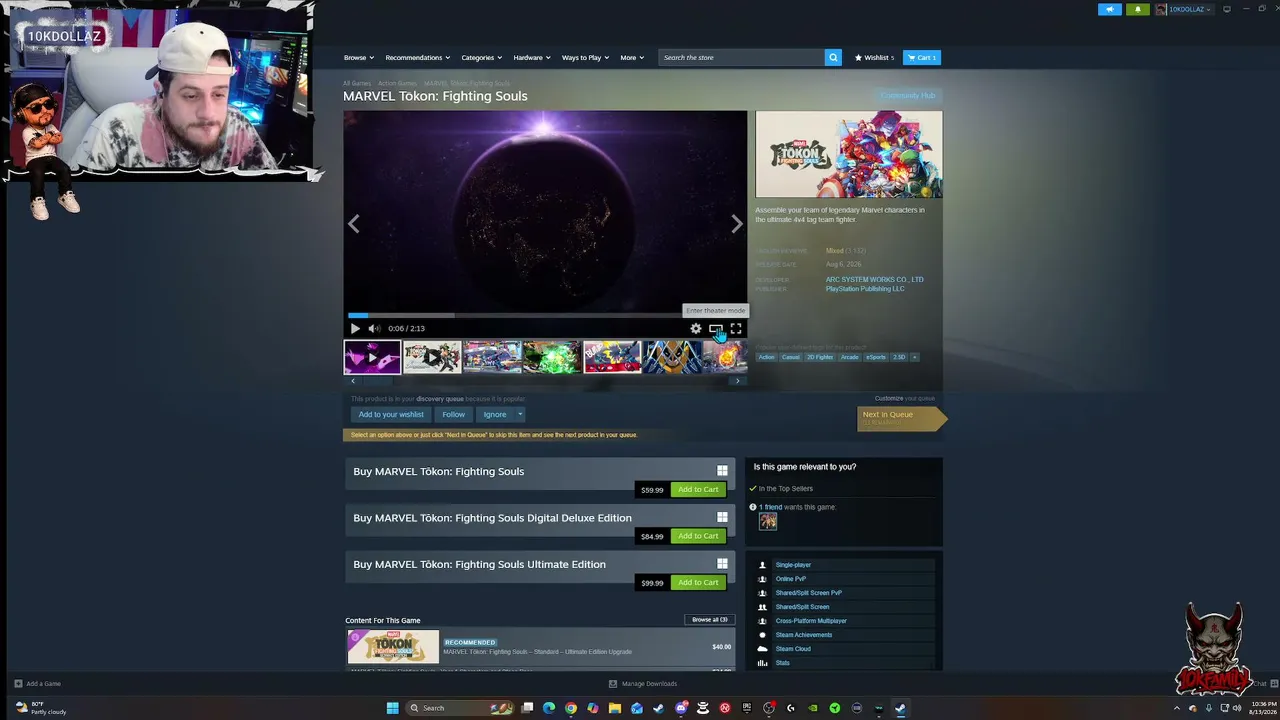Open the Ultimate Edition Upgrade DLC listing
The image size is (1280, 720).
click(540, 647)
